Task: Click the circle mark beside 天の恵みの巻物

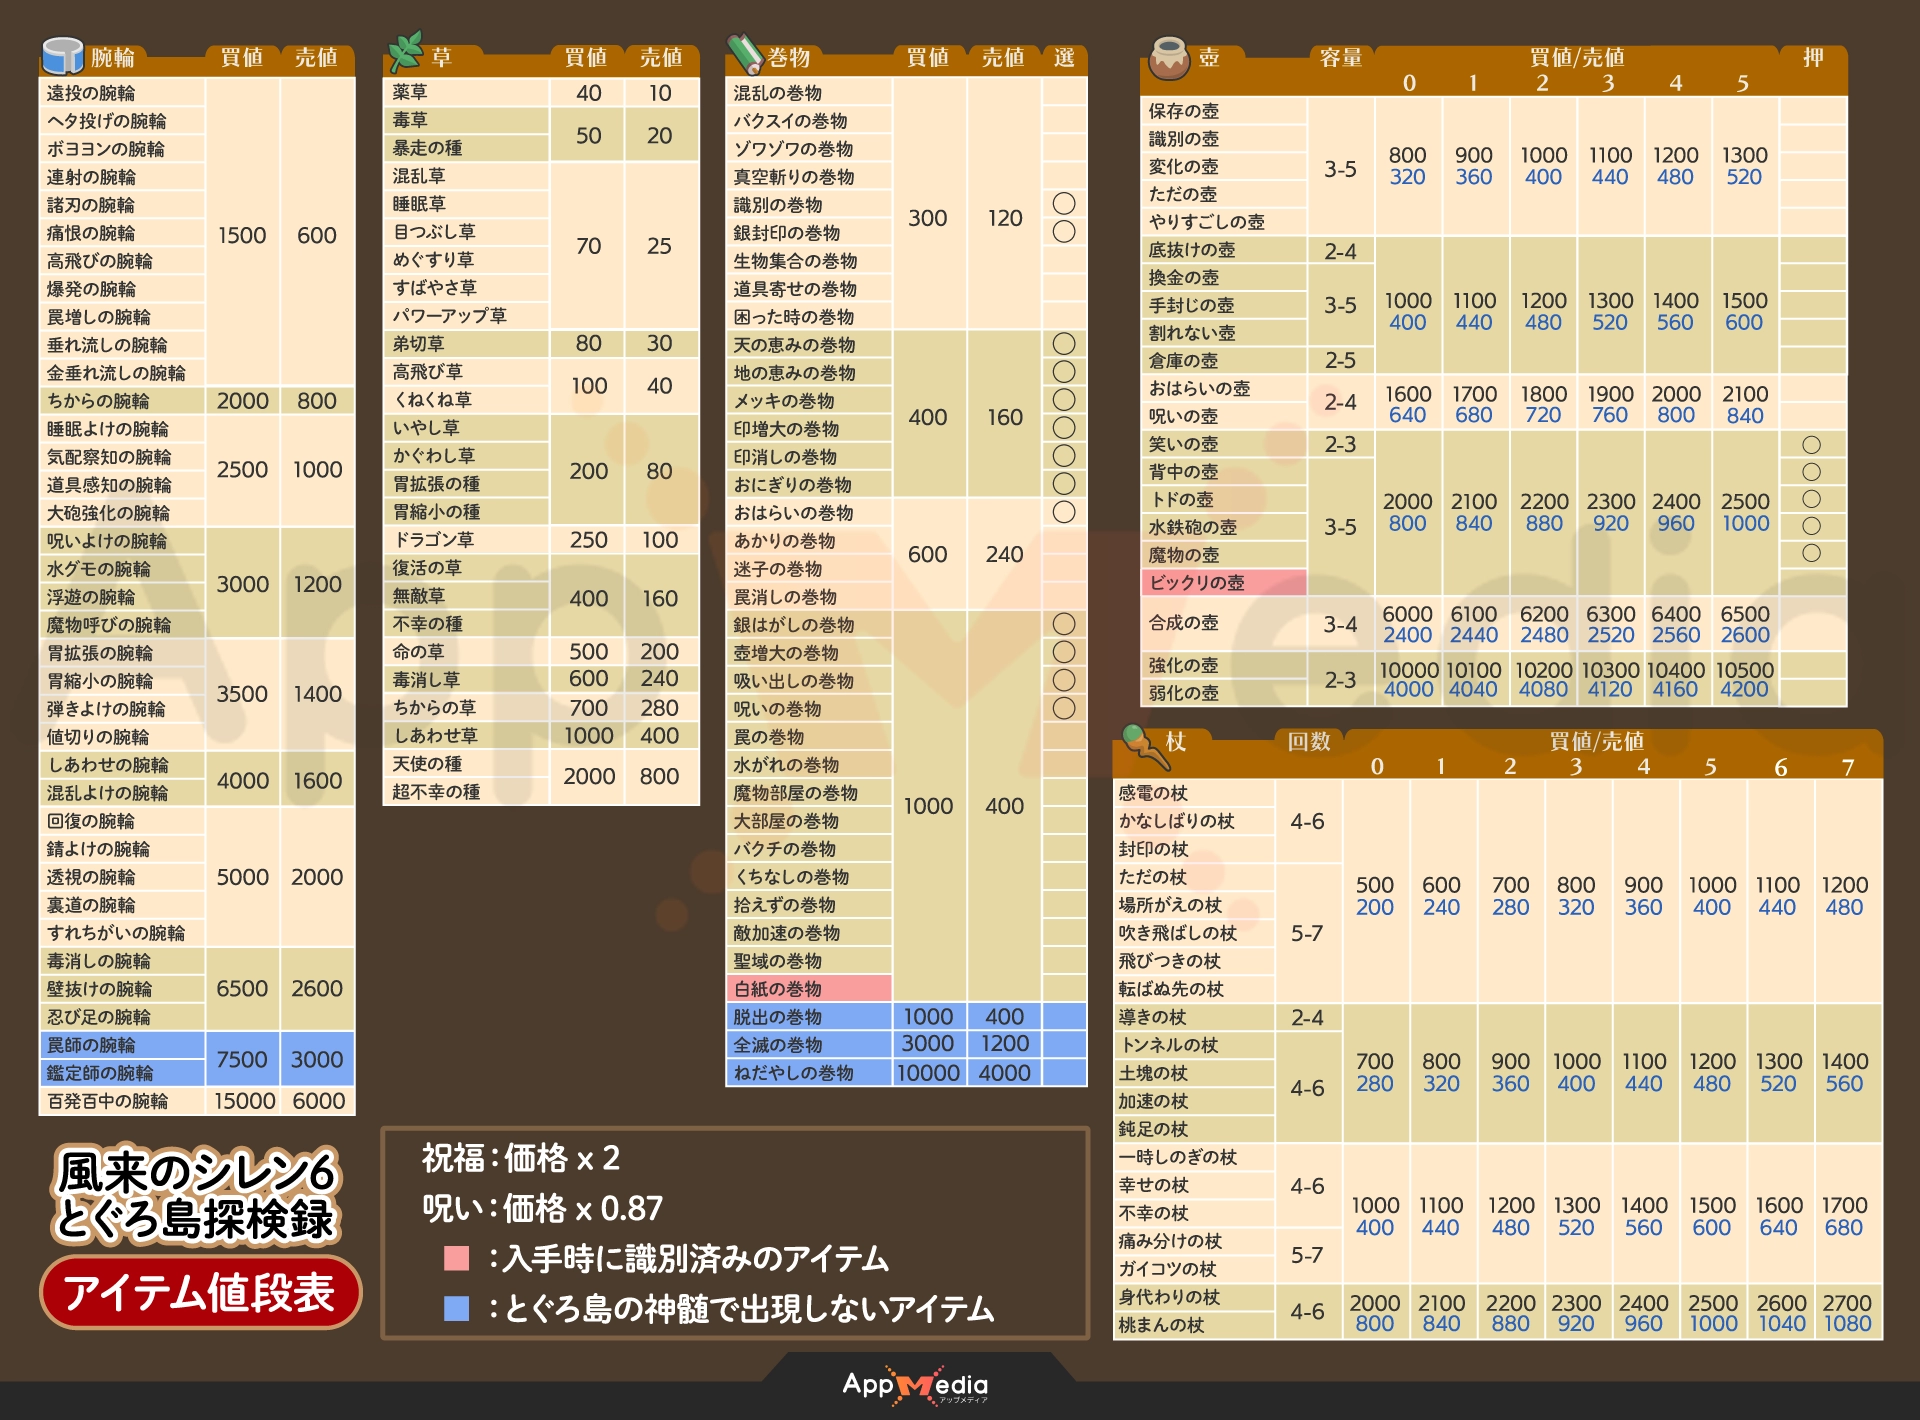Action: (1064, 344)
